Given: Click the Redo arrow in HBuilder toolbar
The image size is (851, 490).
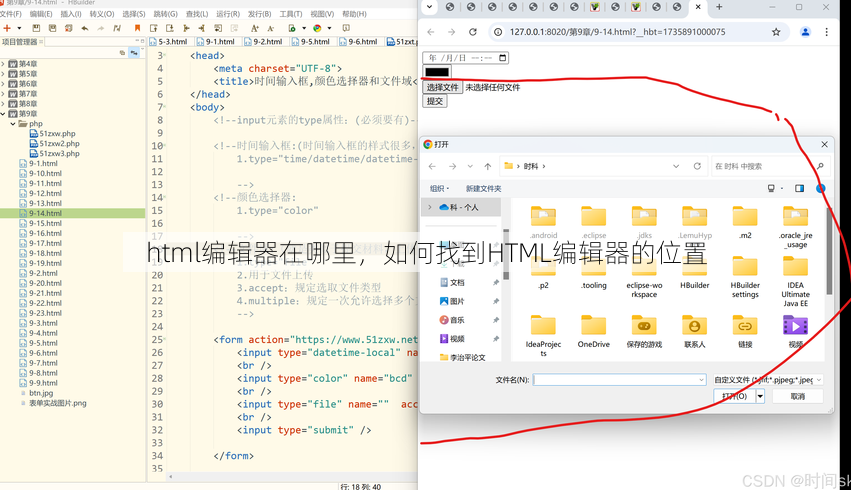Looking at the screenshot, I should [x=100, y=28].
